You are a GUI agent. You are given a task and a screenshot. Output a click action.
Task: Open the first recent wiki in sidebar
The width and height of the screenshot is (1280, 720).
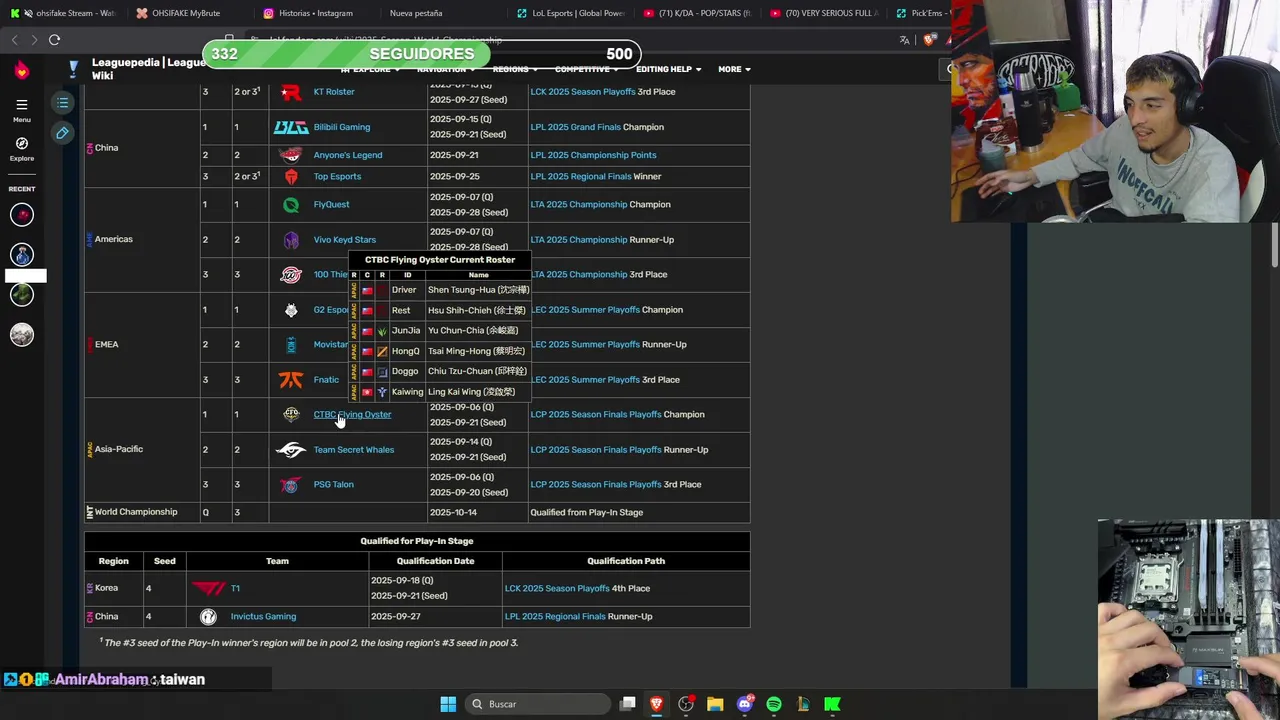(x=22, y=215)
